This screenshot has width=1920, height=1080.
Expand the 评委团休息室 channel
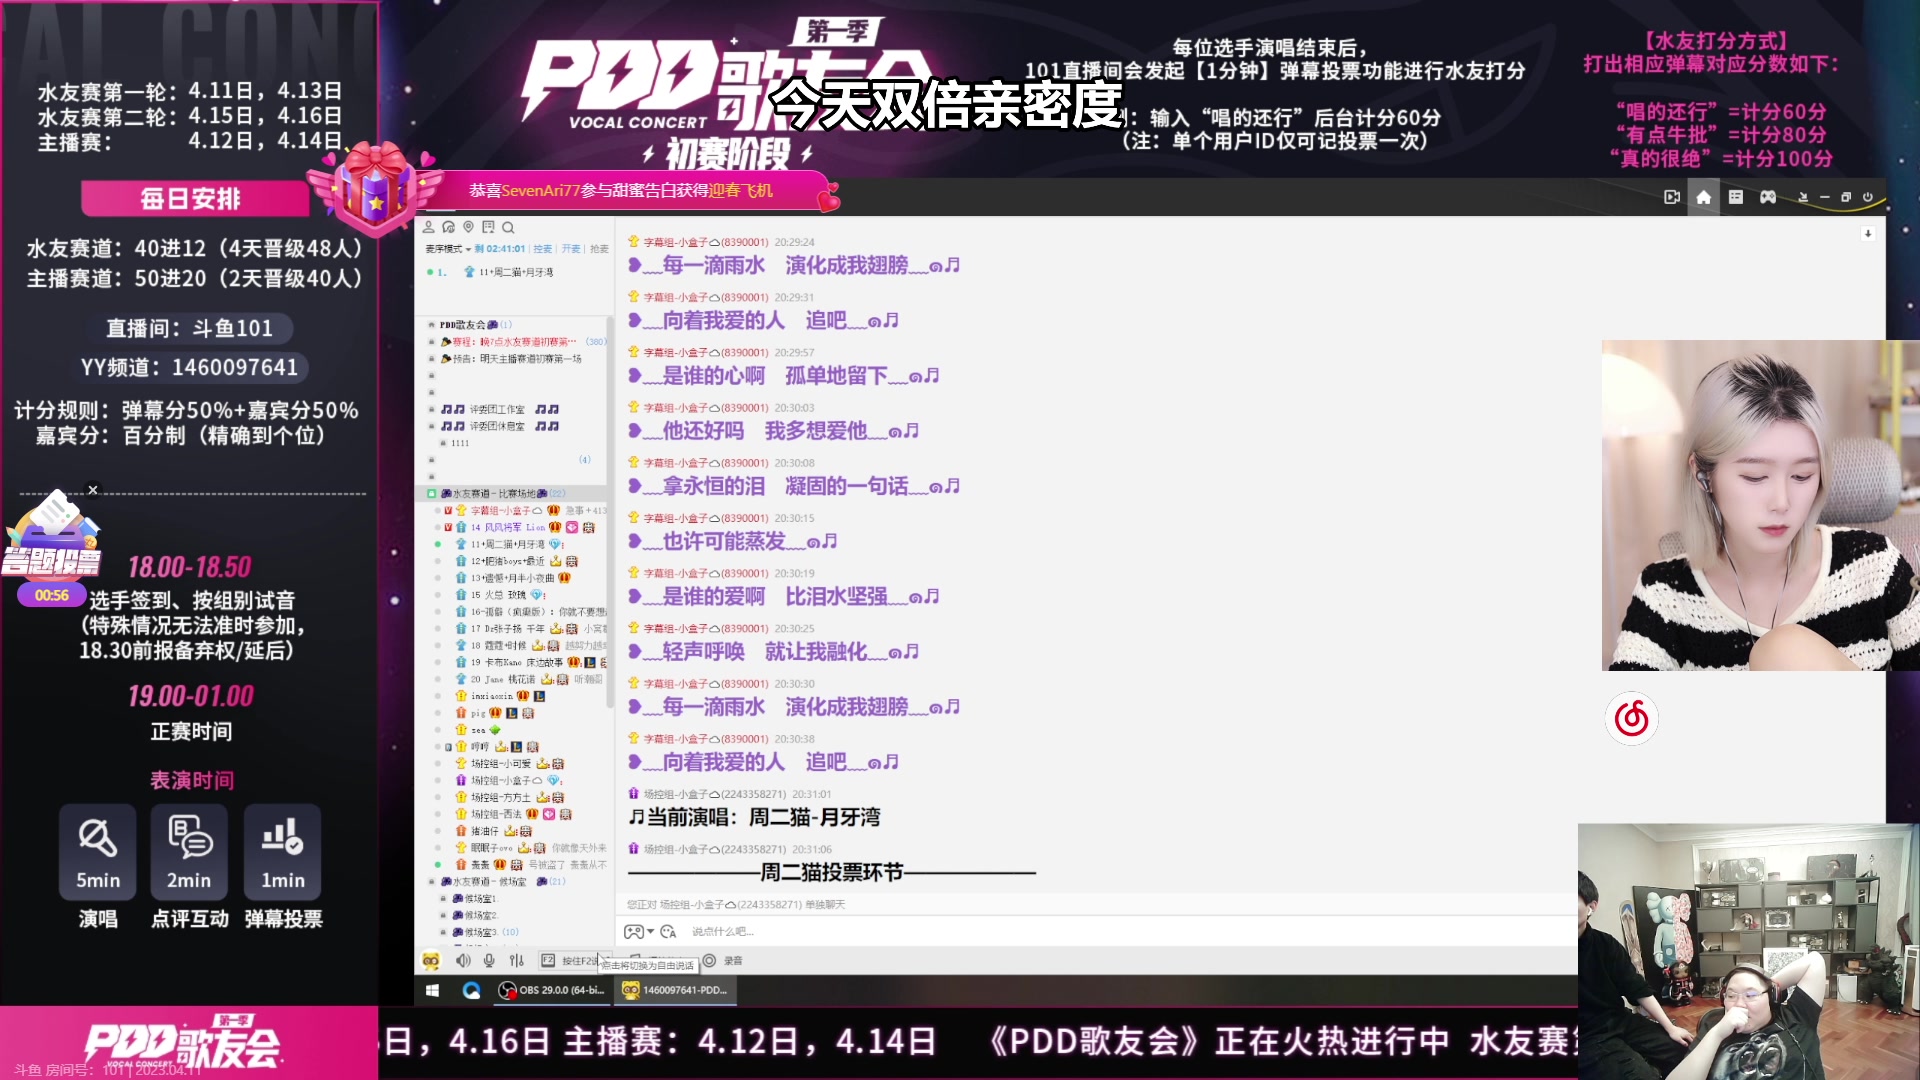[x=432, y=427]
